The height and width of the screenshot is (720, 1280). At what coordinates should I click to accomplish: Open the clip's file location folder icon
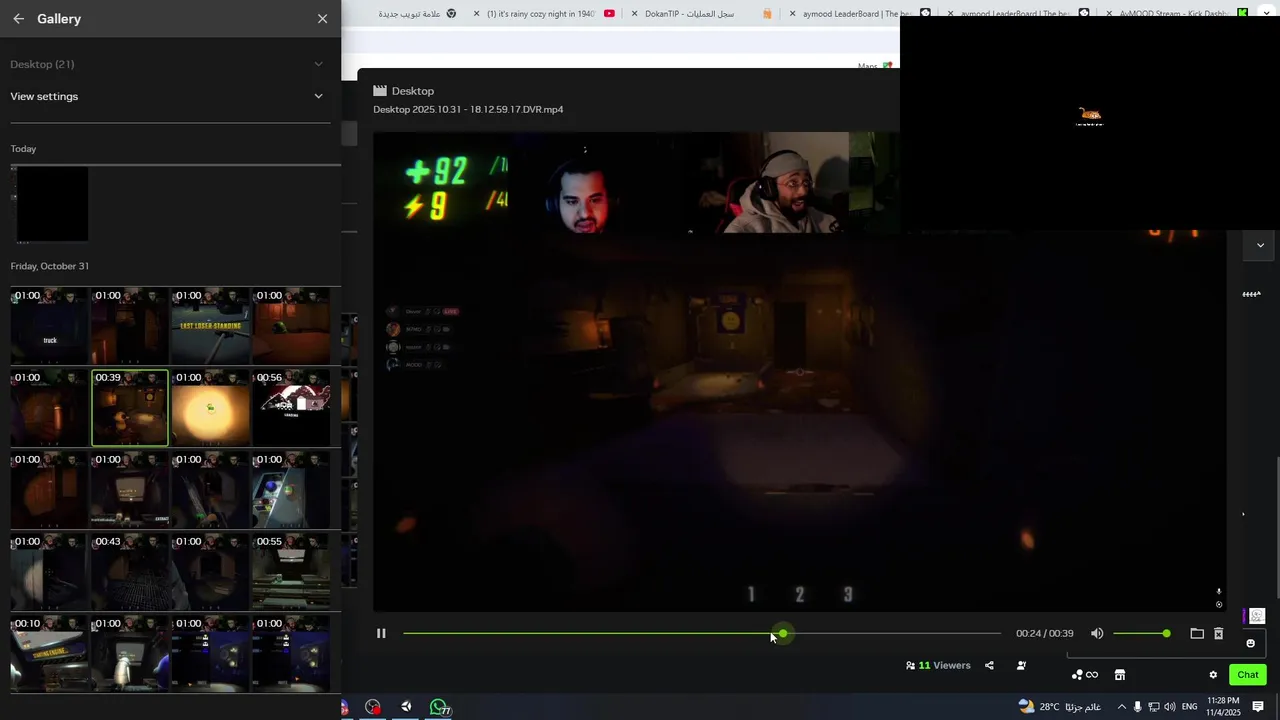(x=1197, y=633)
